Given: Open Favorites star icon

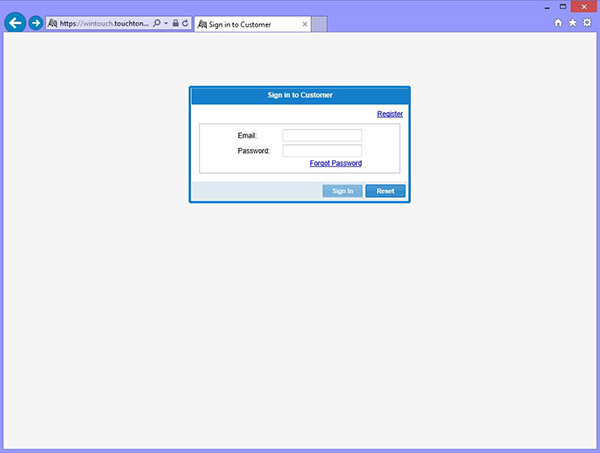Looking at the screenshot, I should 572,23.
